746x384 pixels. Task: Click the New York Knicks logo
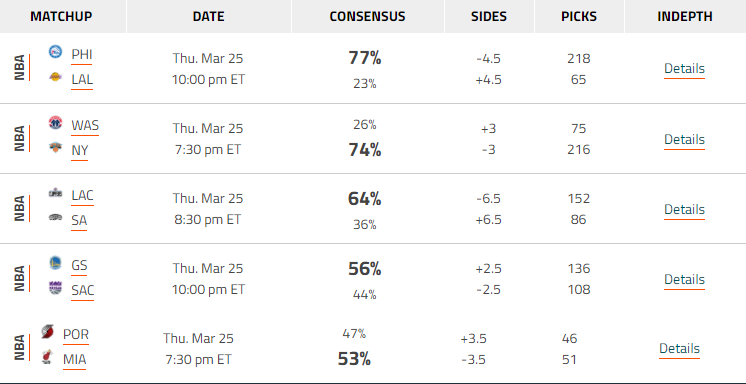point(56,148)
